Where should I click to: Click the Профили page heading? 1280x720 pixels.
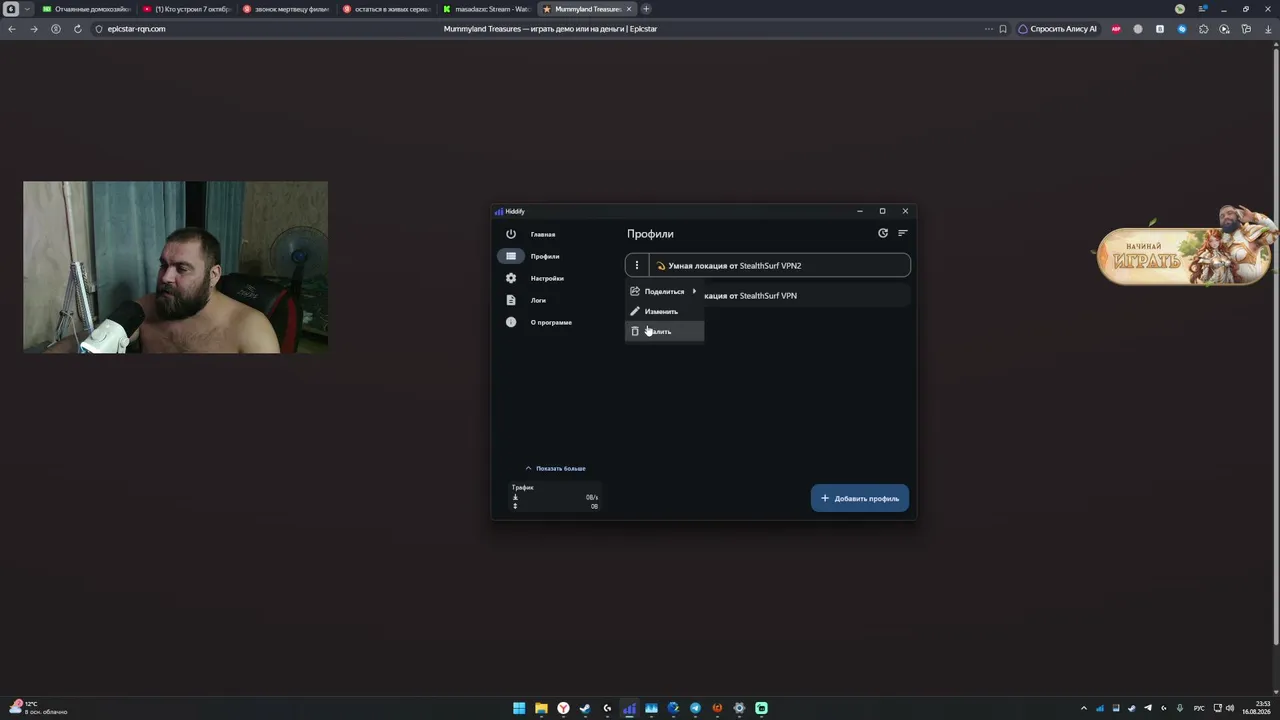[650, 234]
